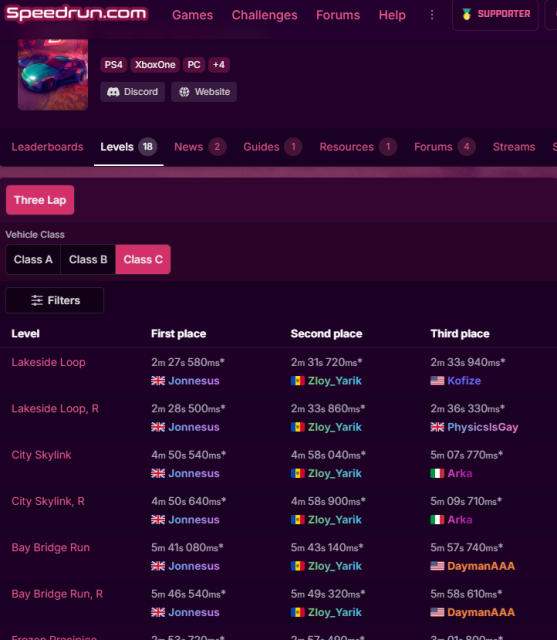Open the Help menu in header
The width and height of the screenshot is (557, 640).
[392, 15]
